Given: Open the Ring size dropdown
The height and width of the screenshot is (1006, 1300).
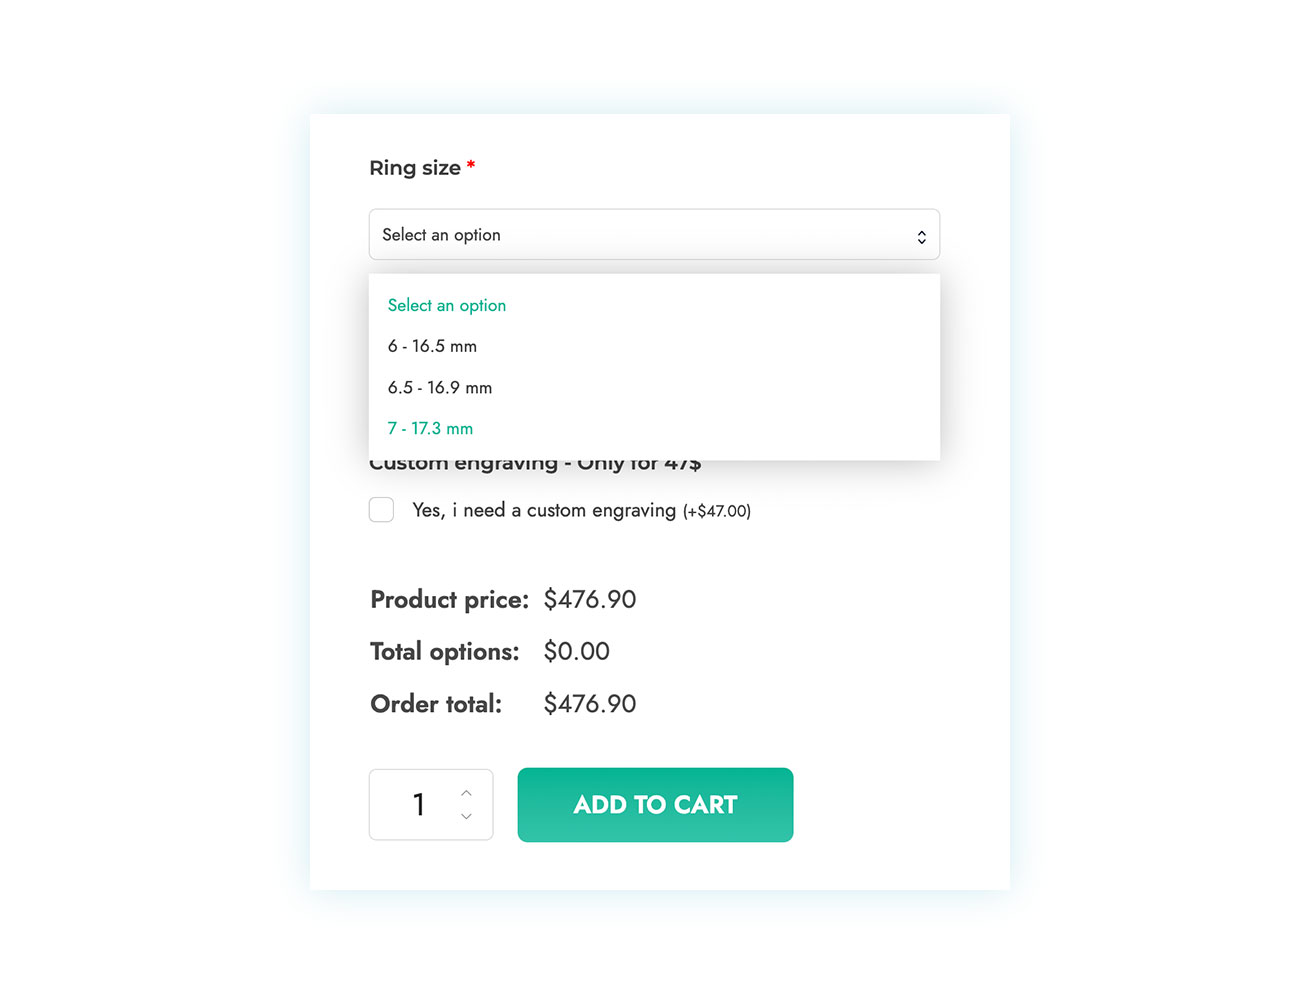Looking at the screenshot, I should [x=654, y=235].
